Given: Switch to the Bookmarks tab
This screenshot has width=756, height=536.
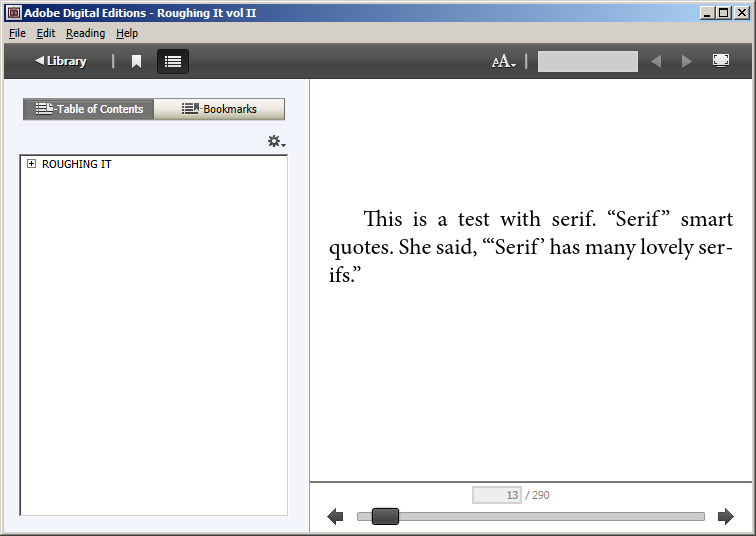Looking at the screenshot, I should (x=219, y=109).
